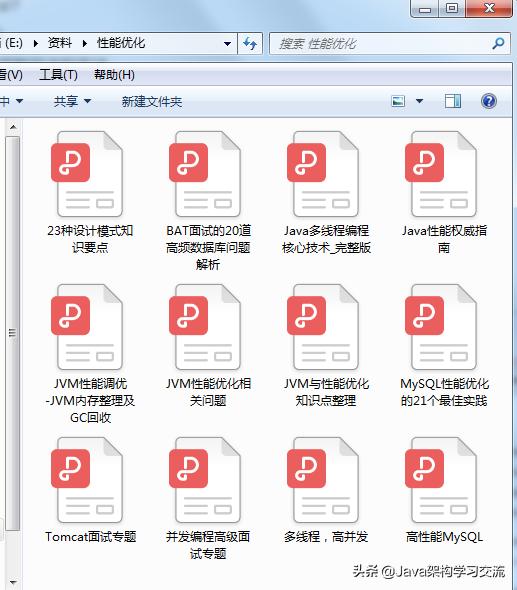
Task: Click 性能优化 in the address breadcrumb
Action: (x=121, y=43)
